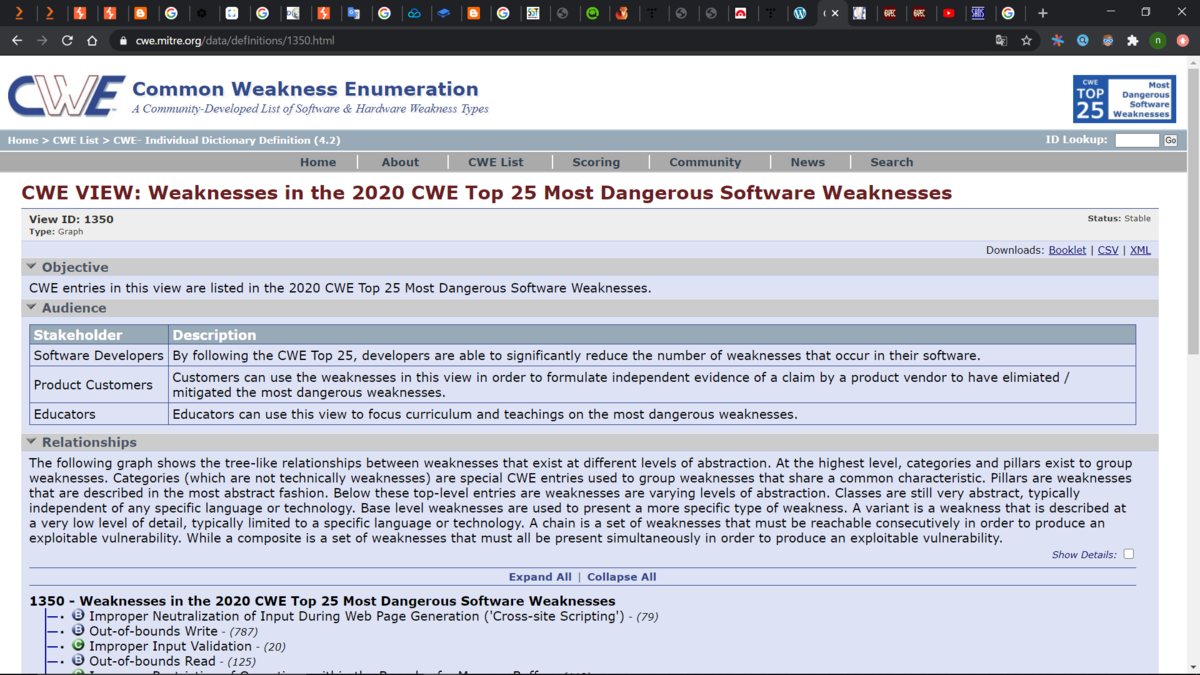Collapse the Relationships section
Screen dimensions: 1200x675
(32, 442)
